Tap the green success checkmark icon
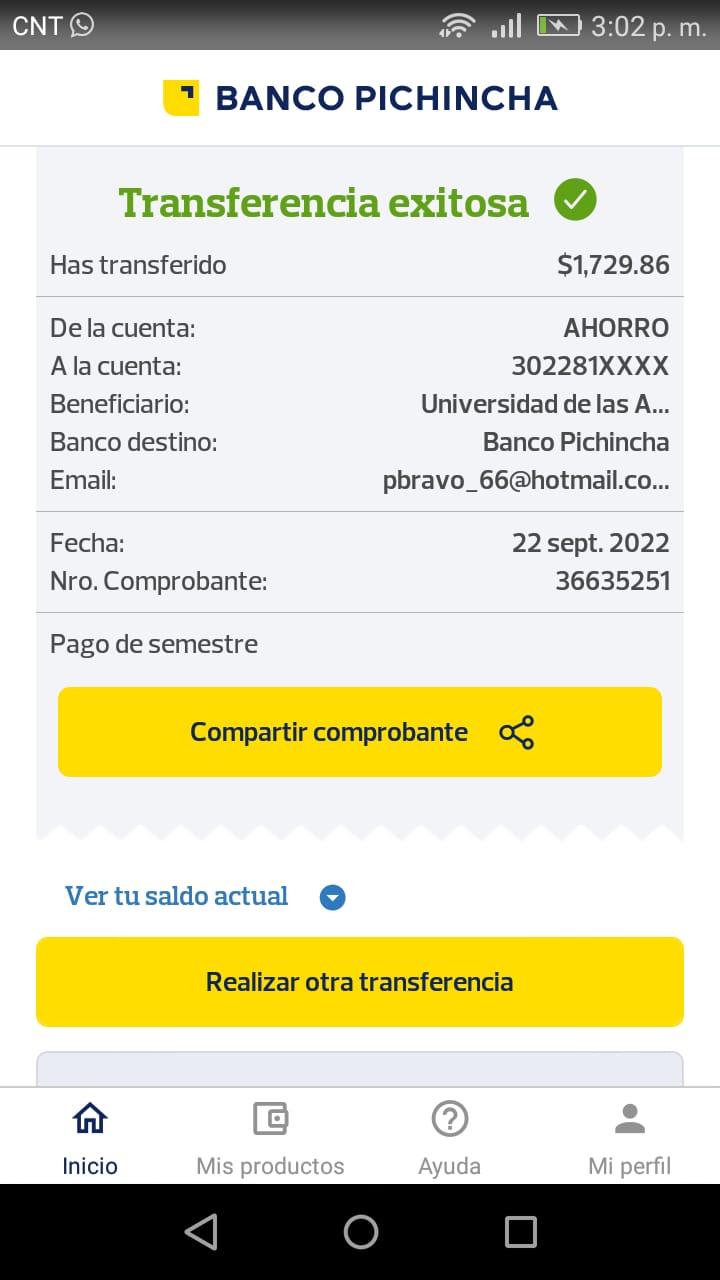The height and width of the screenshot is (1280, 720). 575,200
